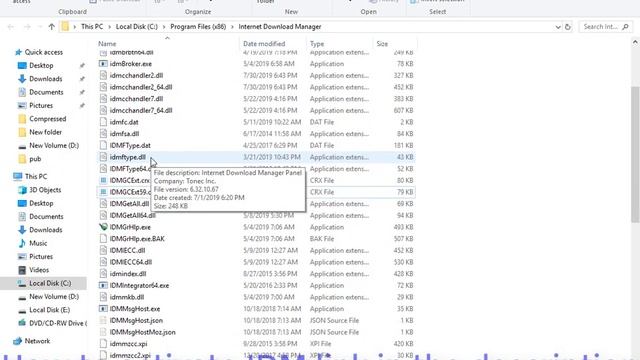This screenshot has height=360, width=640.
Task: Select Program Files (x86) breadcrumb
Action: click(x=198, y=27)
